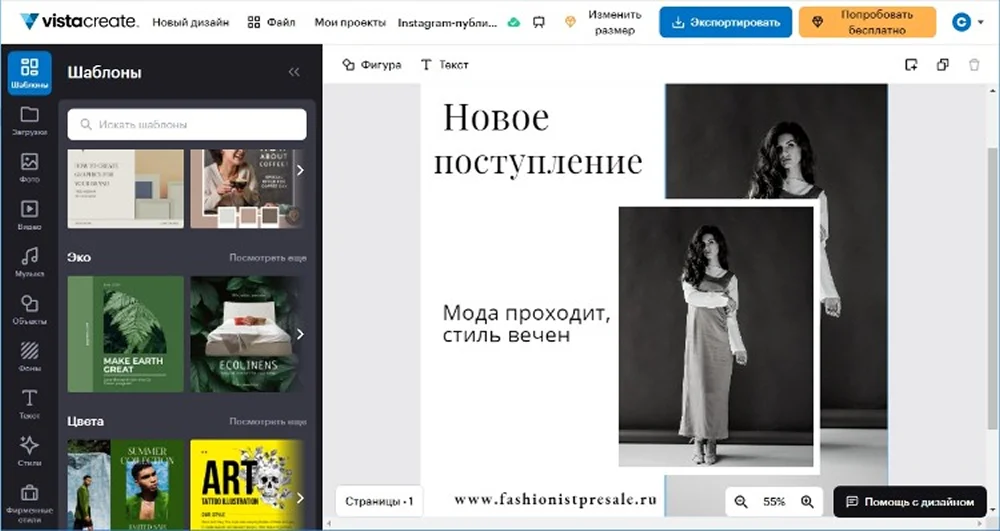Viewport: 1000px width, 531px height.
Task: Click the duplicate page icon
Action: tap(943, 64)
